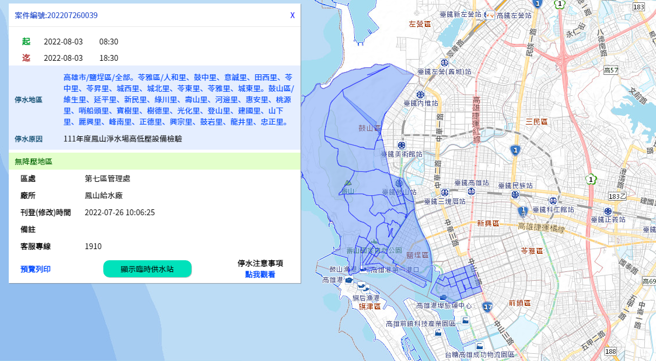
Task: Click the 高雄前鎮科技產業園區 factory icon
Action: click(x=465, y=321)
